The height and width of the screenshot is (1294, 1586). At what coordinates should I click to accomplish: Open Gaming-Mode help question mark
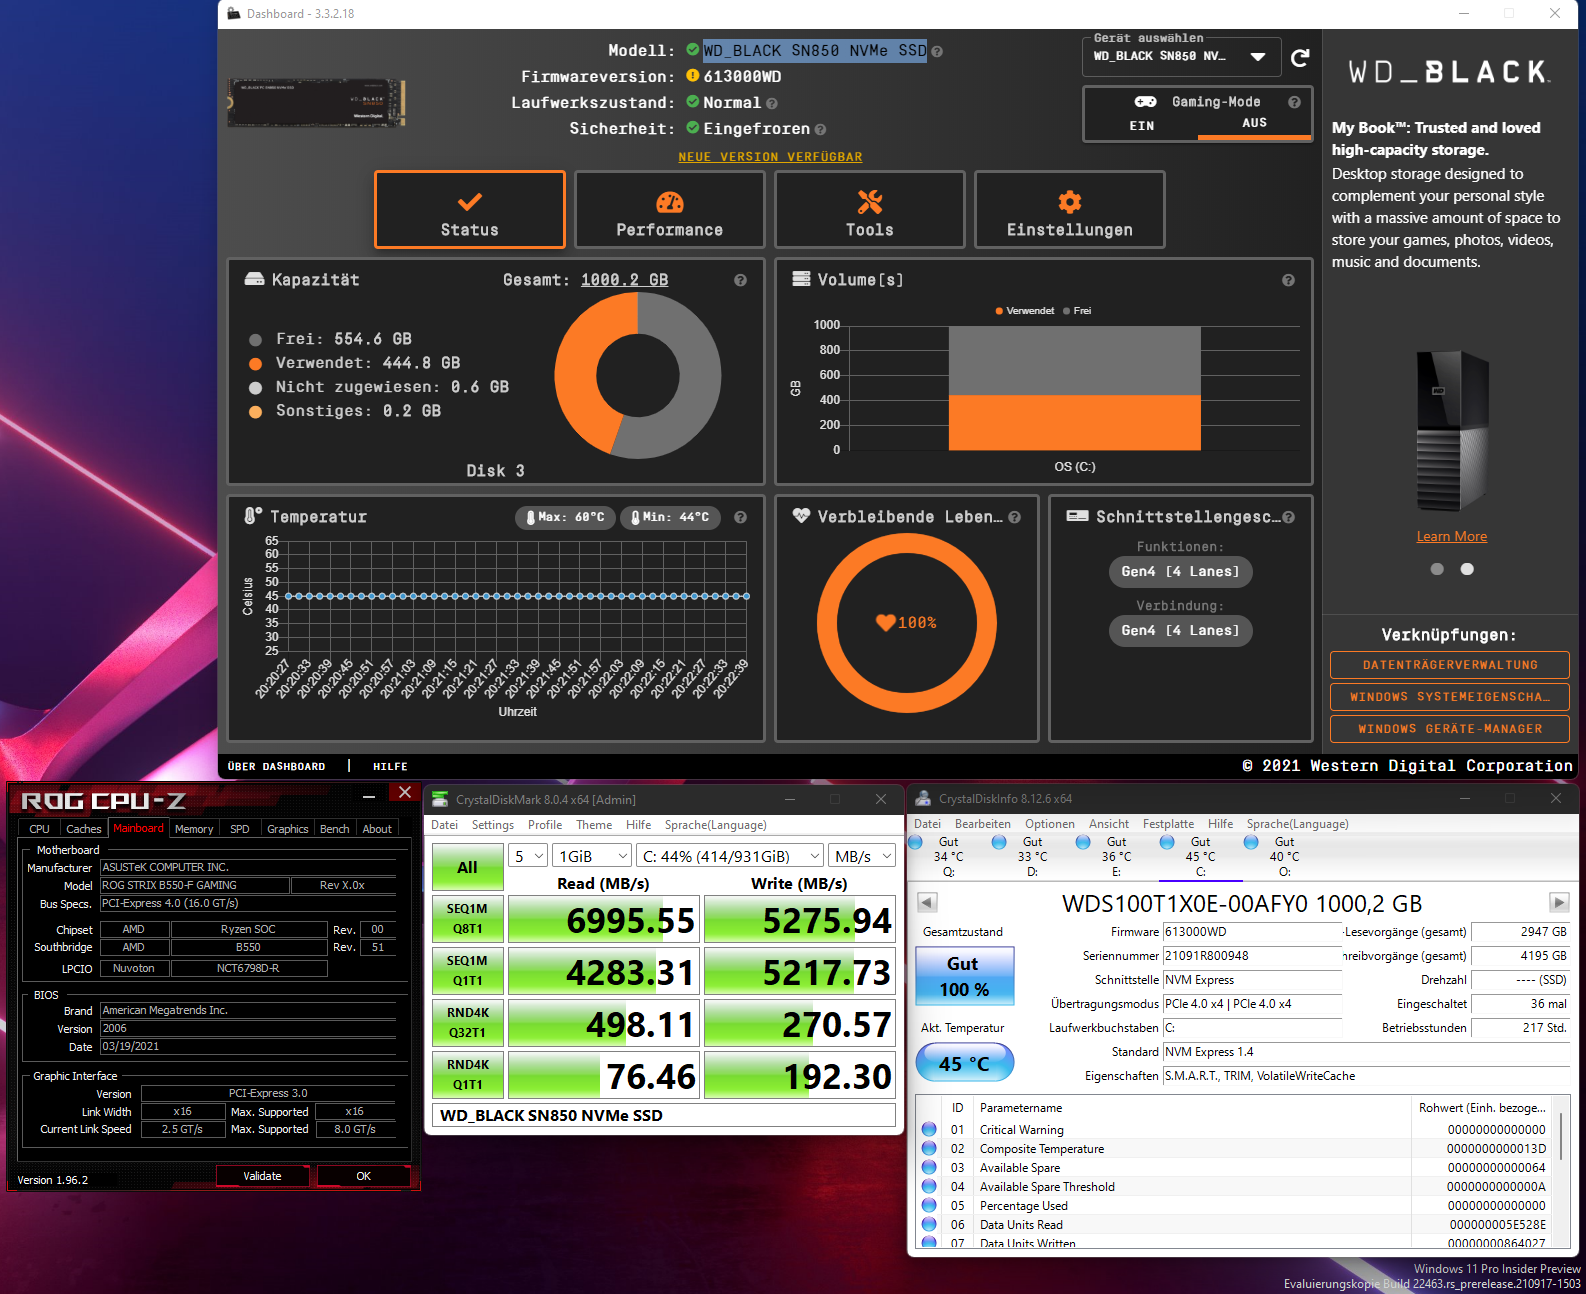(x=1294, y=102)
